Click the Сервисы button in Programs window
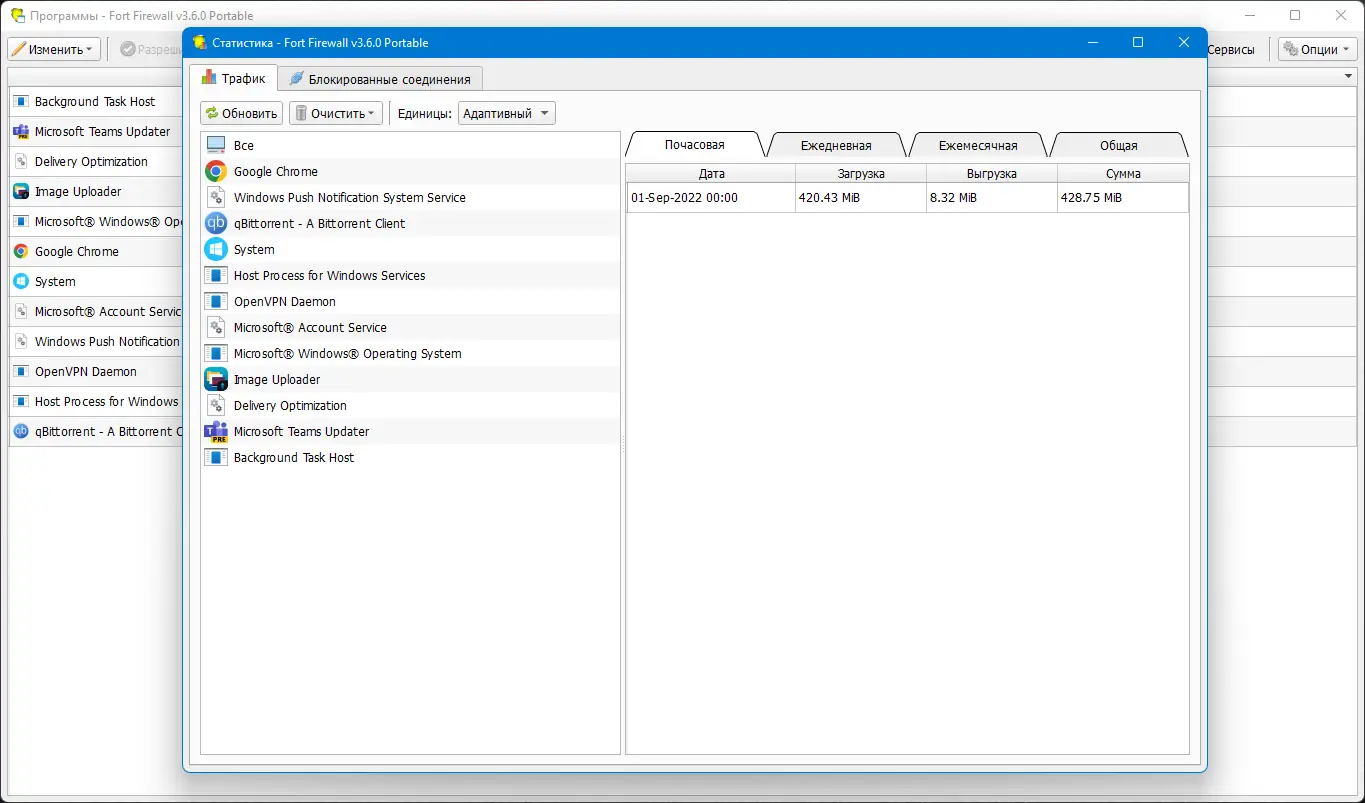The image size is (1365, 803). (1231, 49)
